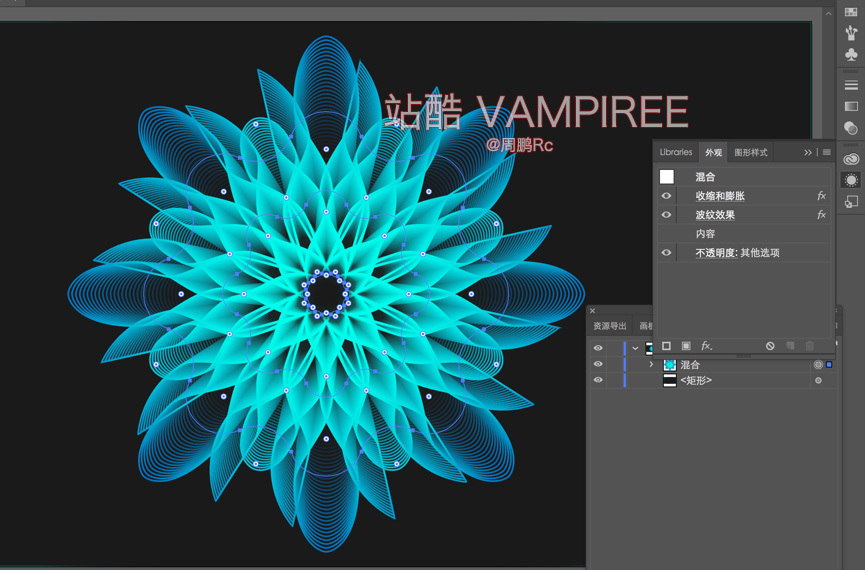The width and height of the screenshot is (865, 570).
Task: Click the Appearance panel sun icon
Action: click(851, 180)
